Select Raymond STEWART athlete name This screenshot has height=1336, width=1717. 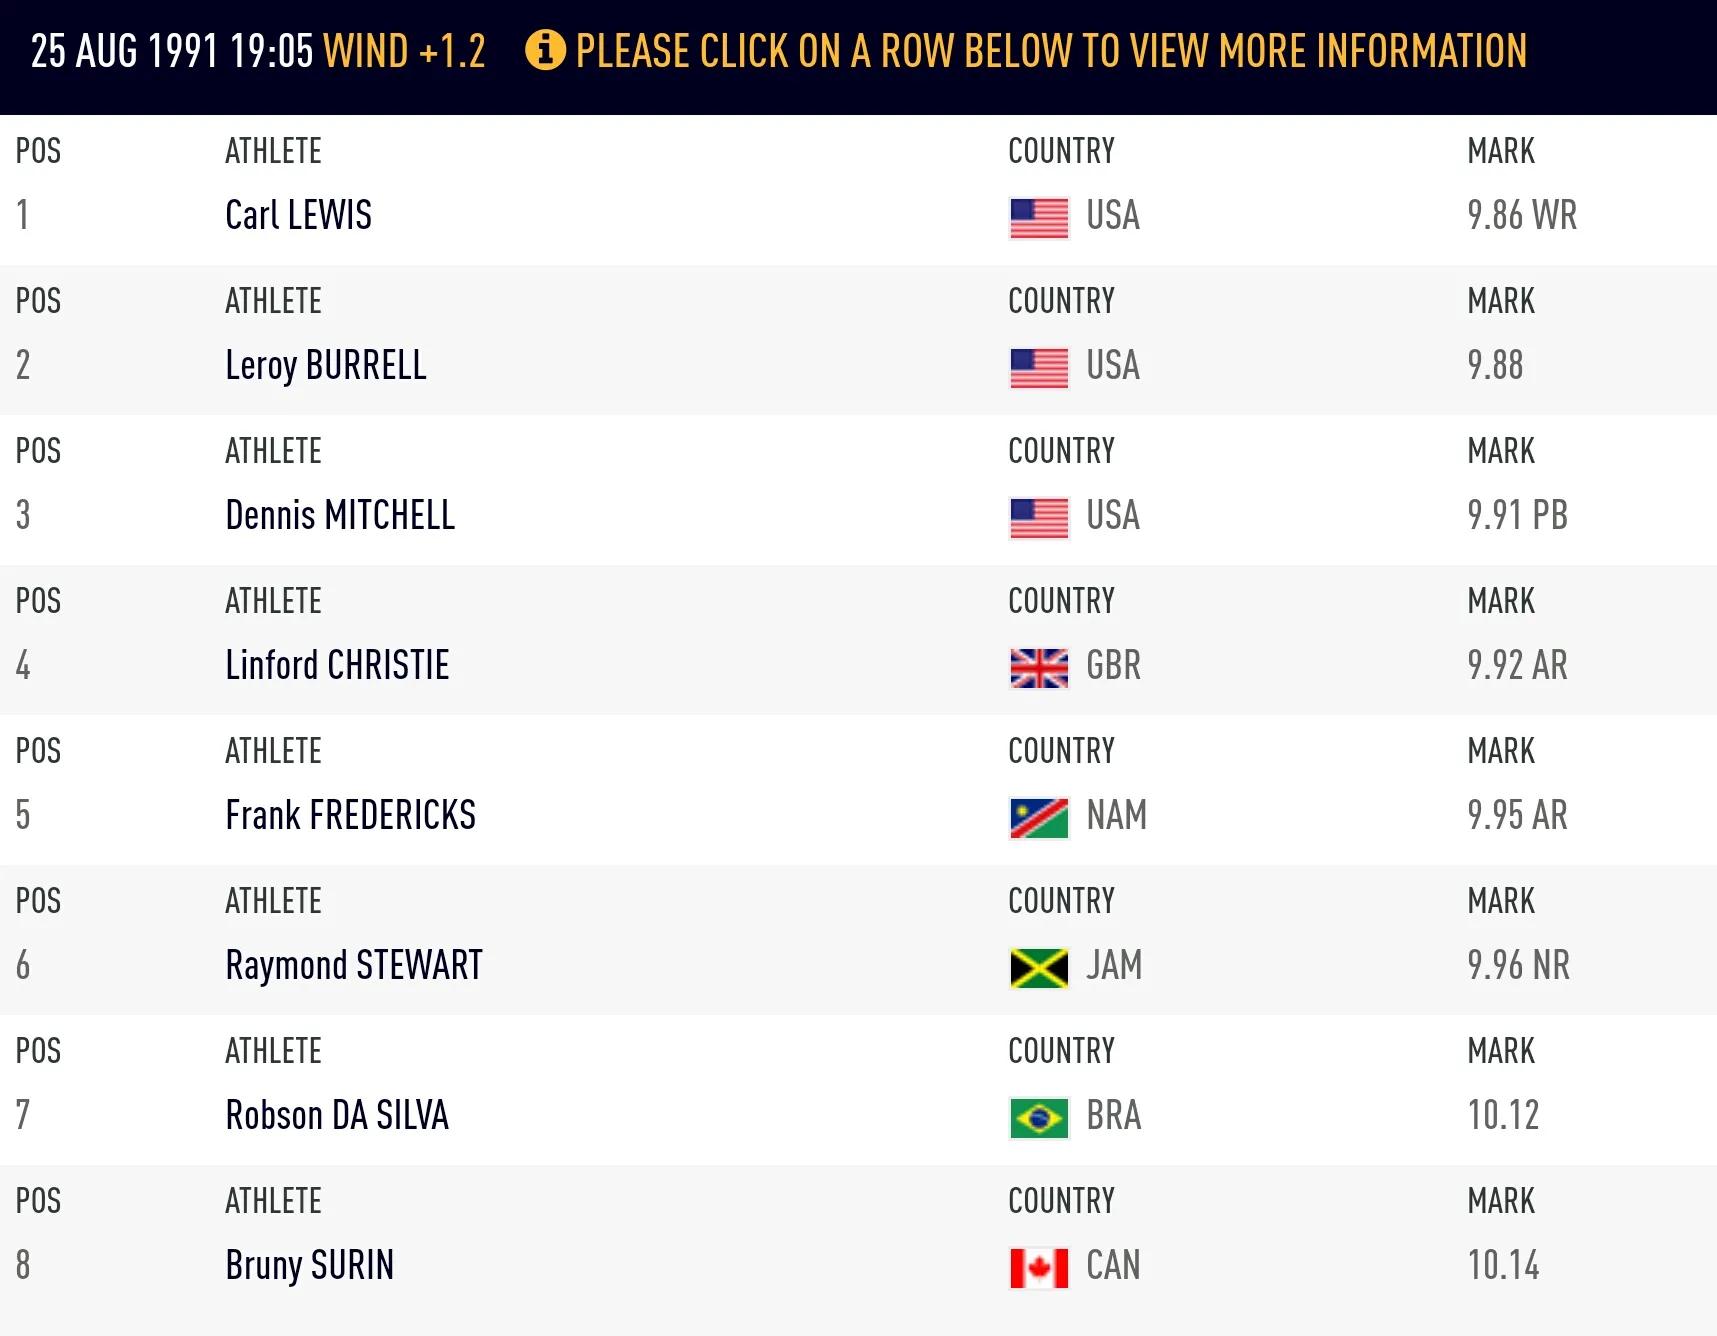click(x=354, y=966)
